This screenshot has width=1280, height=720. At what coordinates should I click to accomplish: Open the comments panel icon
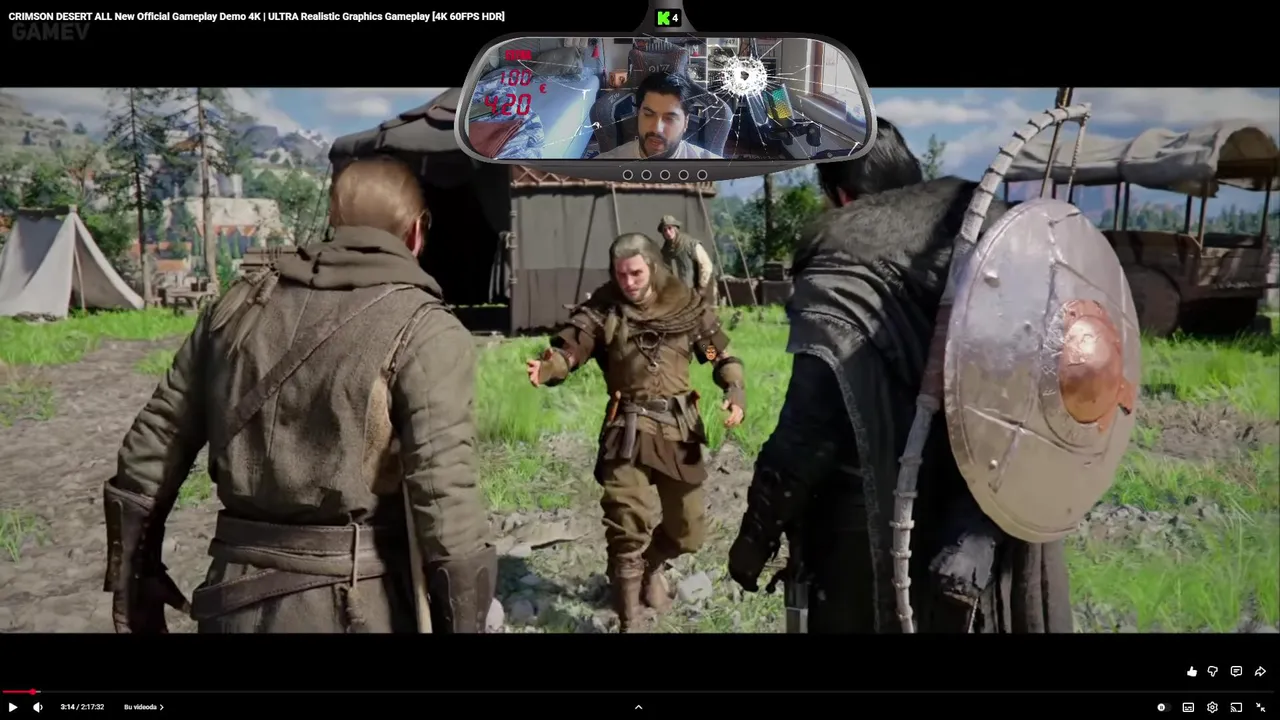1236,672
